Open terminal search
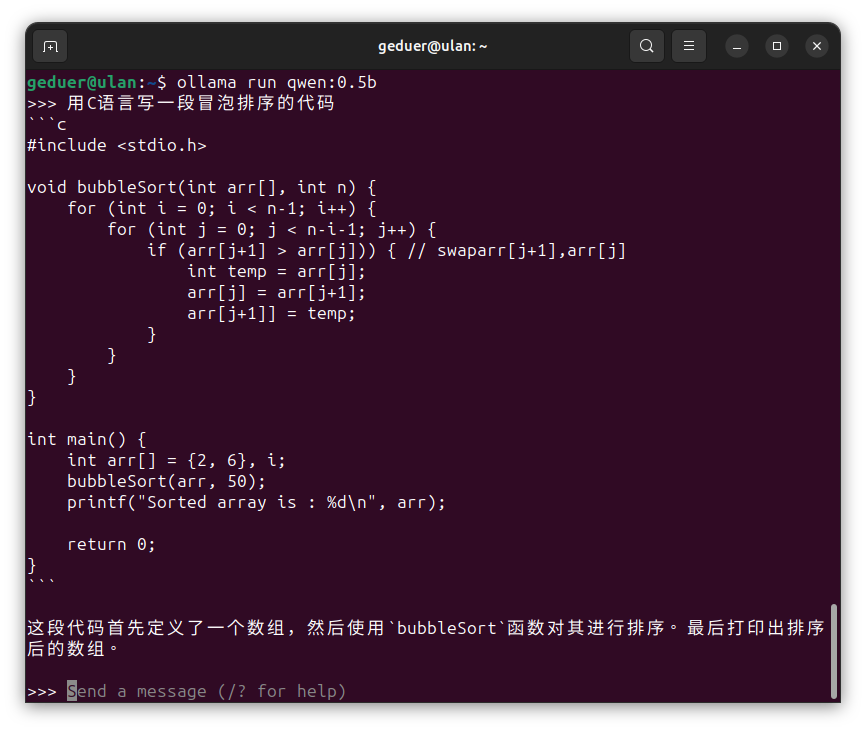Screen dimensions: 866x731 click(x=647, y=46)
